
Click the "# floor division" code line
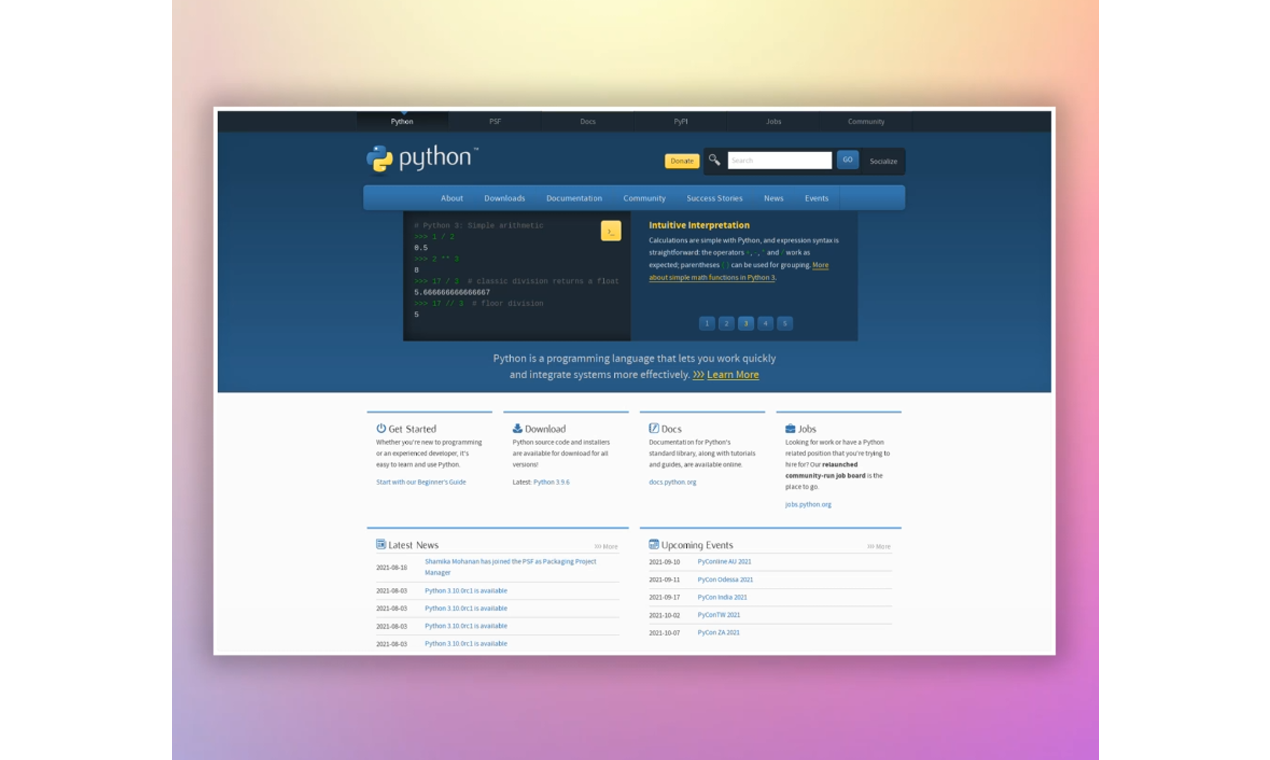pyautogui.click(x=508, y=303)
